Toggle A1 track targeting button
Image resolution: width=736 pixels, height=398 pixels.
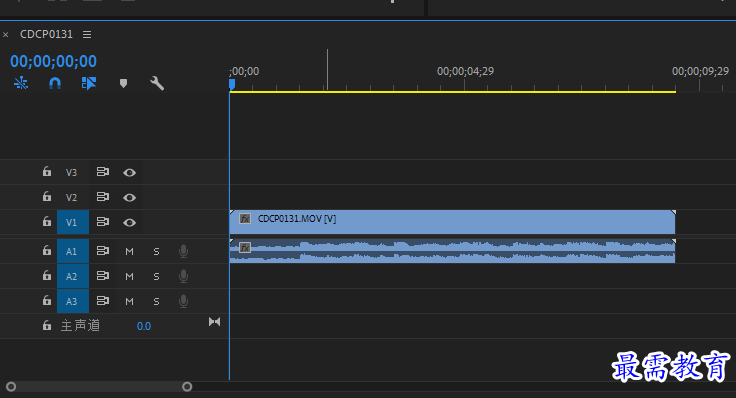(x=73, y=251)
